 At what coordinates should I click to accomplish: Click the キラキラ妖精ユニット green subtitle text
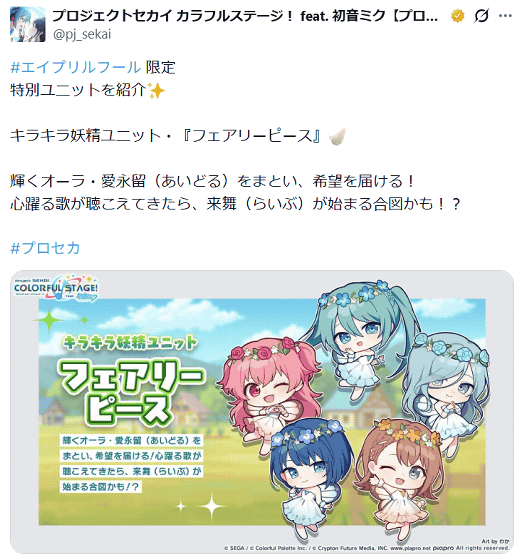click(130, 343)
